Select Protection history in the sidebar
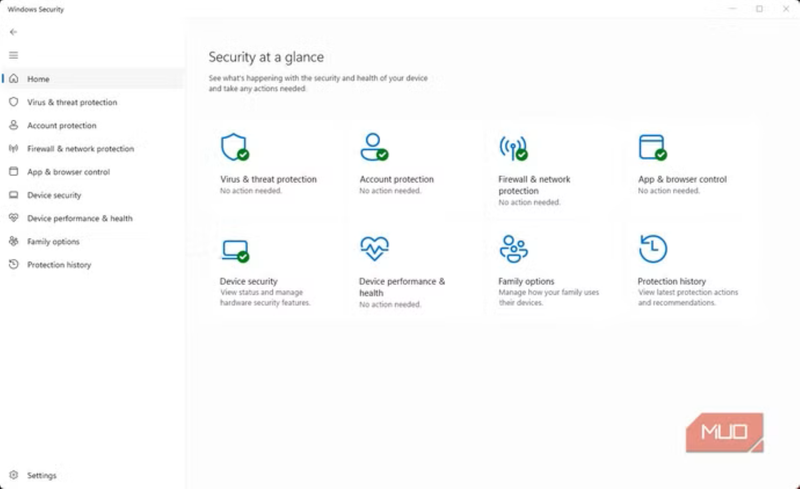The image size is (800, 489). [x=93, y=264]
